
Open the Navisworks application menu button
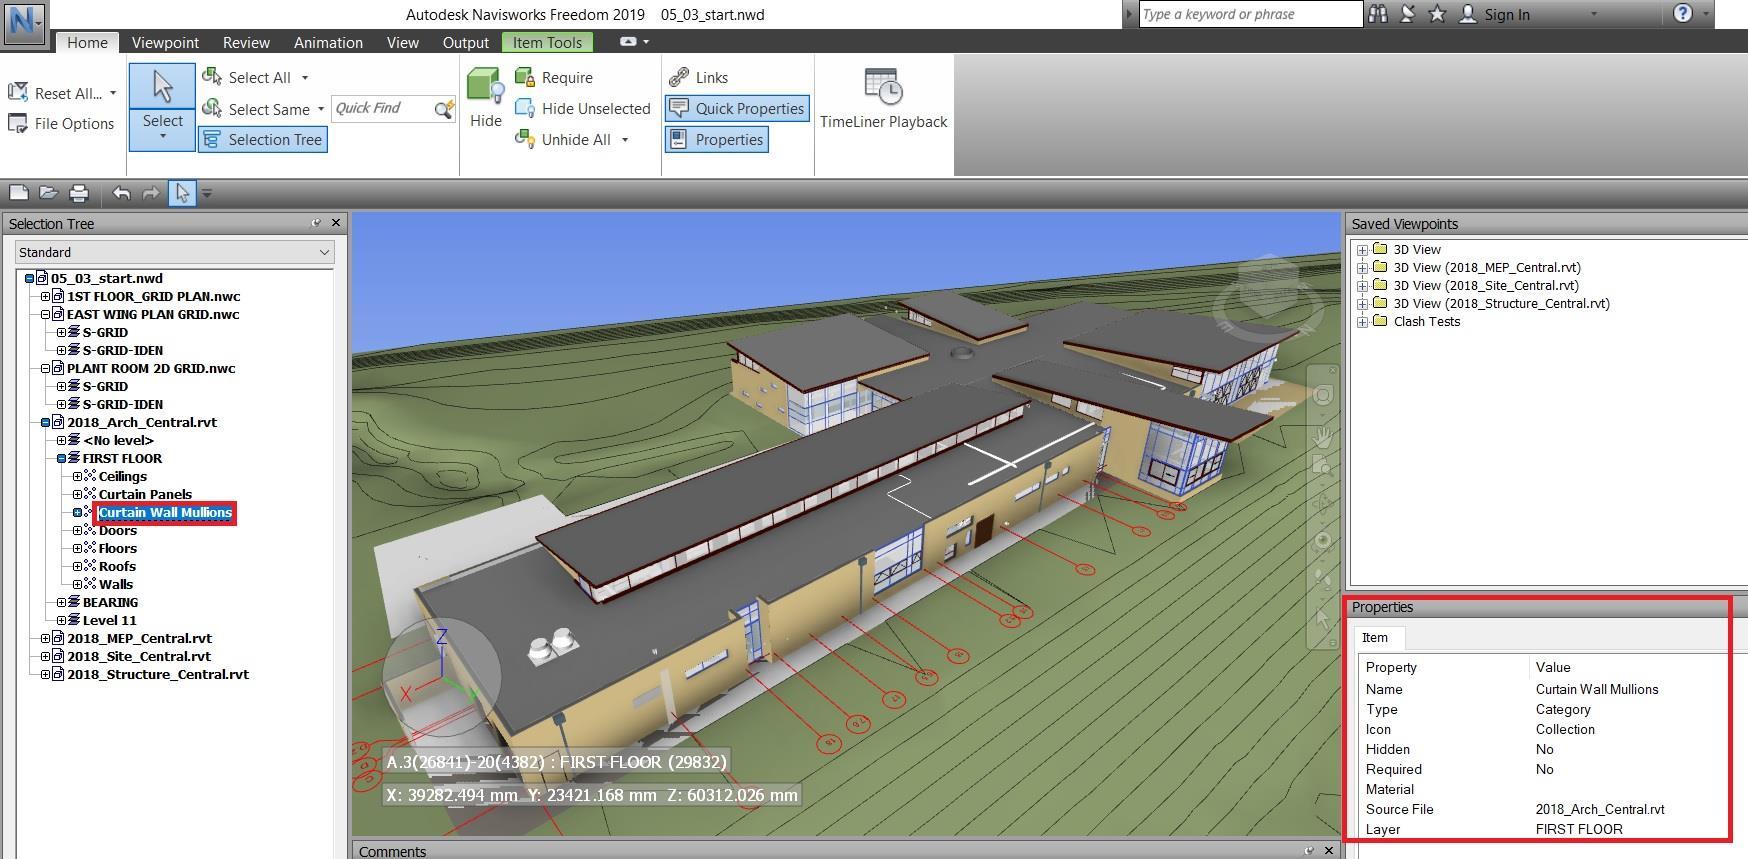coord(23,23)
